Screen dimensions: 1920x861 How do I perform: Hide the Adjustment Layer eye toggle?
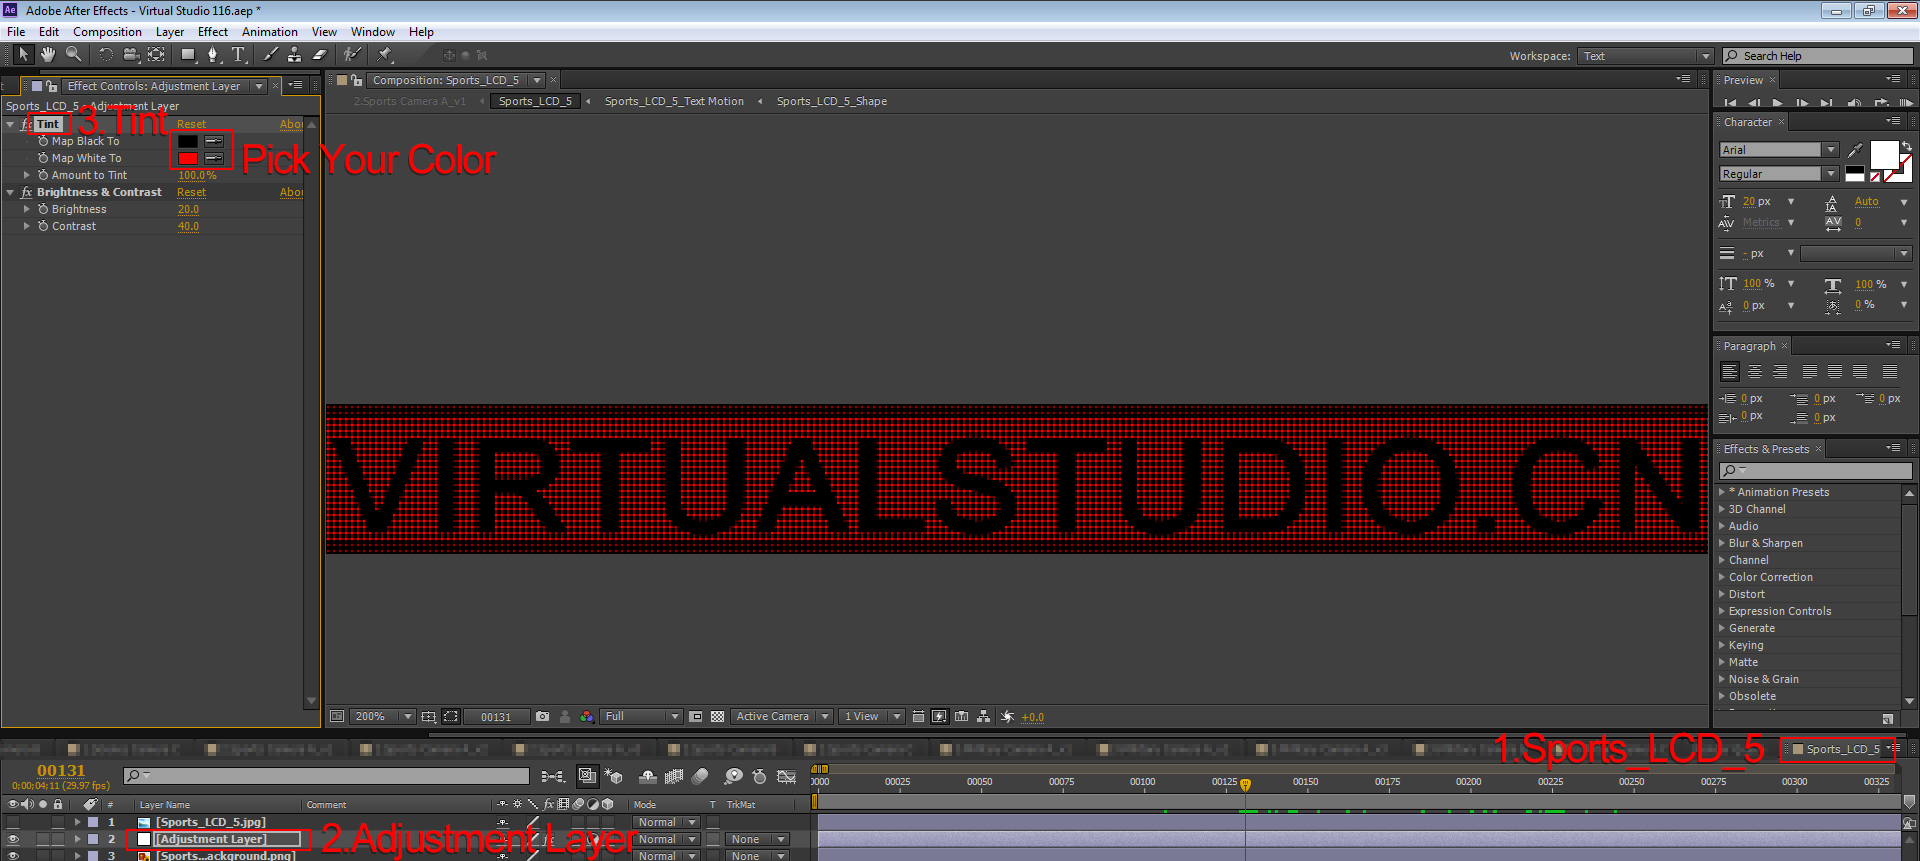(x=13, y=839)
